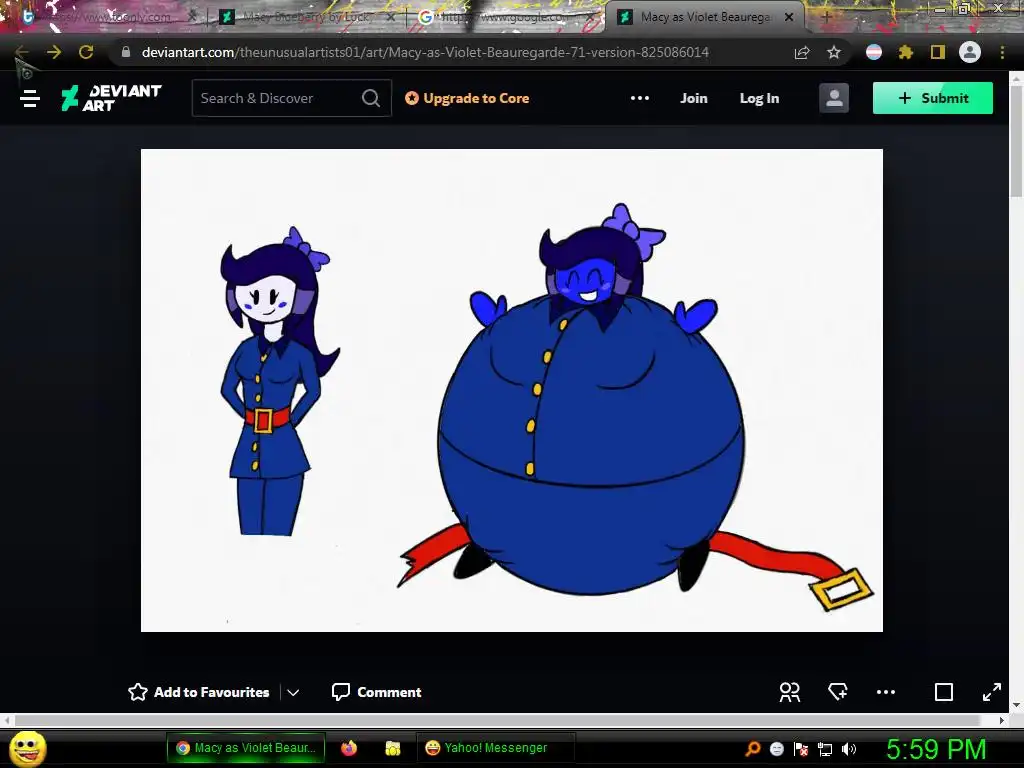Click the tray search magnifier icon
Image resolution: width=1024 pixels, height=768 pixels.
click(753, 748)
